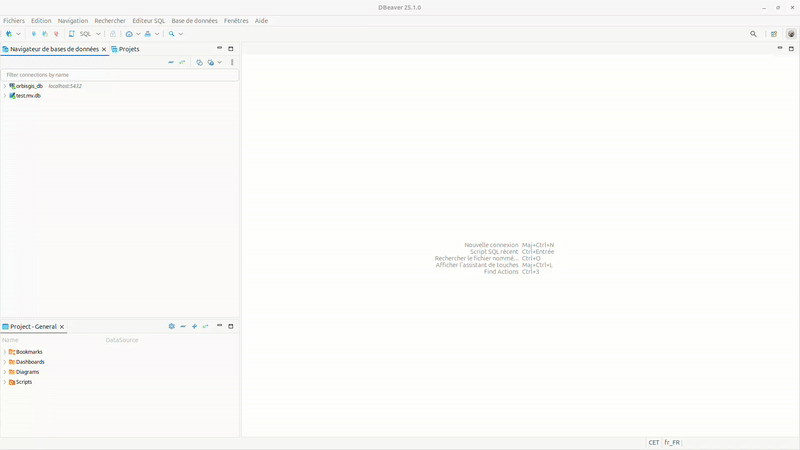Expand the Diagrams folder
This screenshot has height=450, width=800.
pyautogui.click(x=5, y=372)
